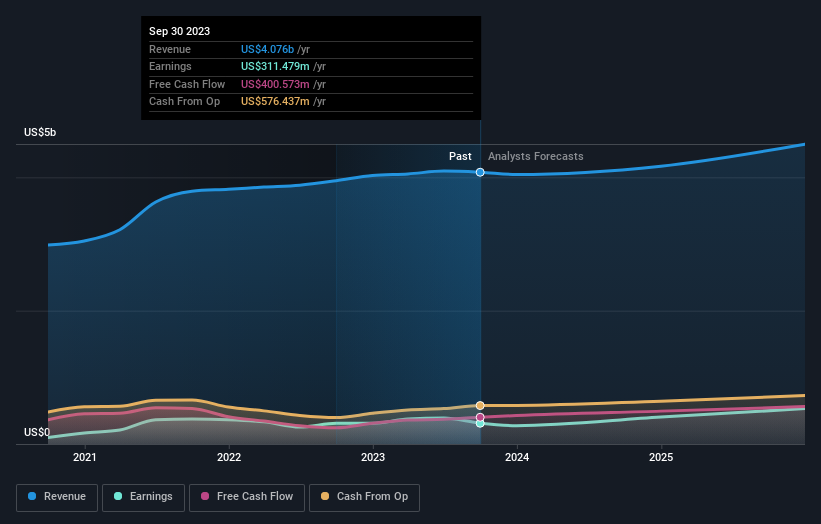This screenshot has width=821, height=524.
Task: Click the US$576.437m cash from op value
Action: click(275, 102)
